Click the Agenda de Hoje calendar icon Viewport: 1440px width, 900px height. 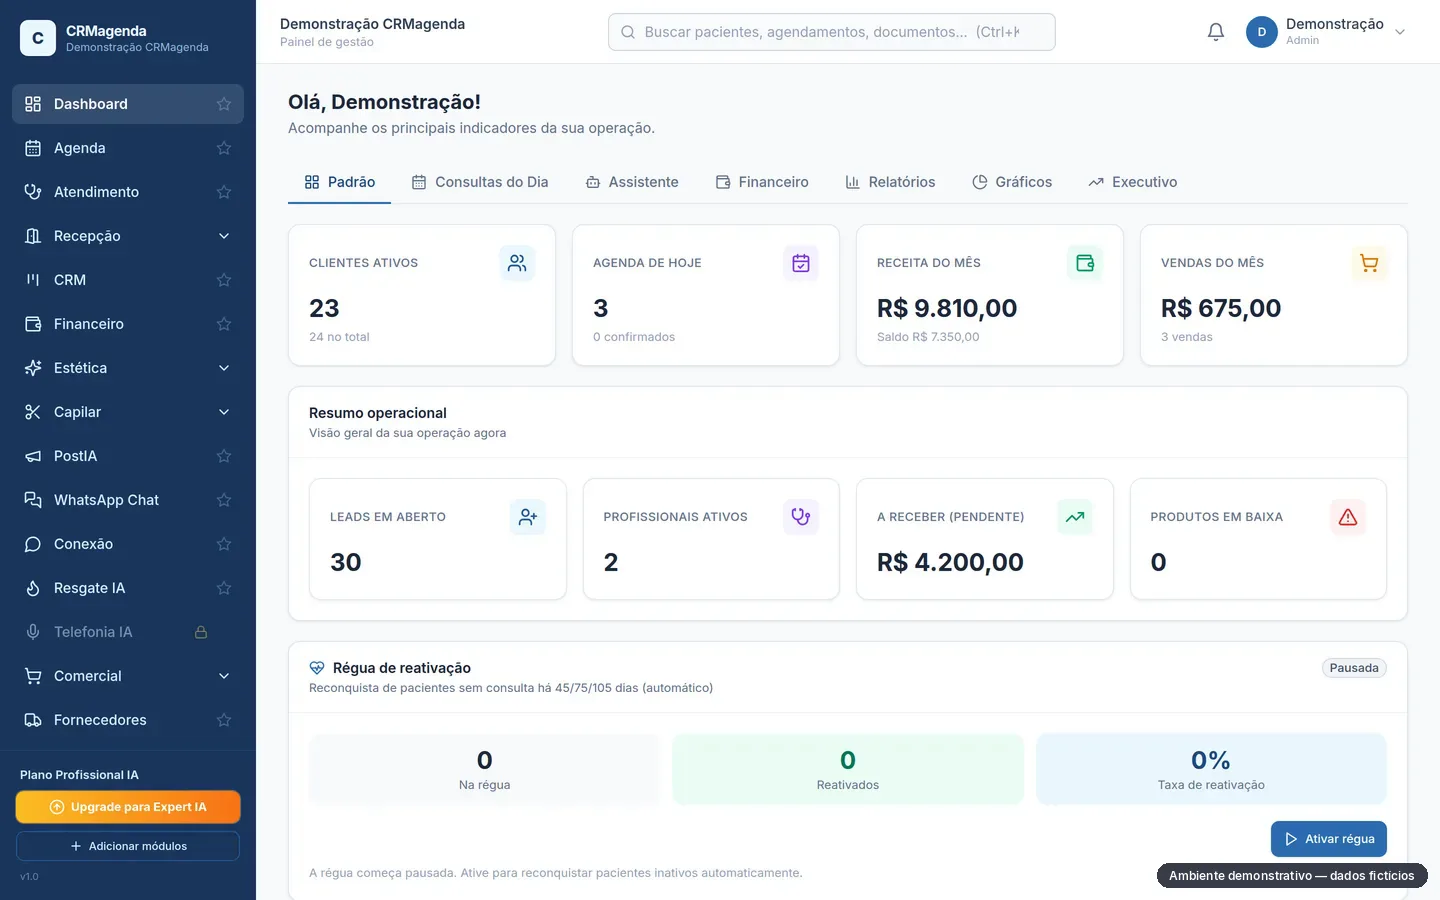pyautogui.click(x=801, y=263)
